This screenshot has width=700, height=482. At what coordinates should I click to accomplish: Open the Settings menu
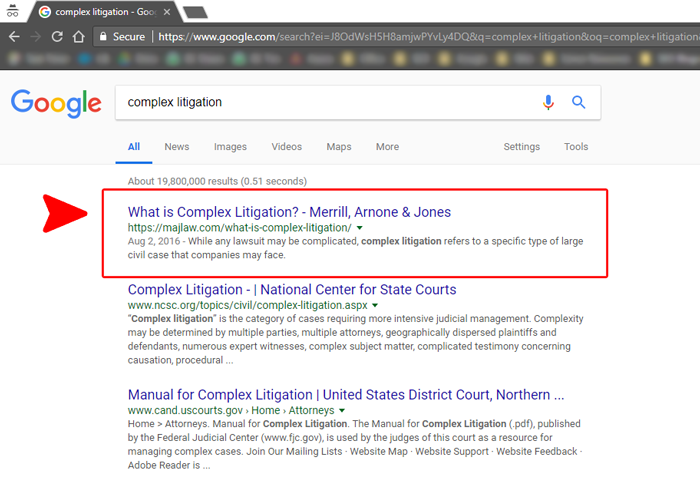click(x=521, y=146)
